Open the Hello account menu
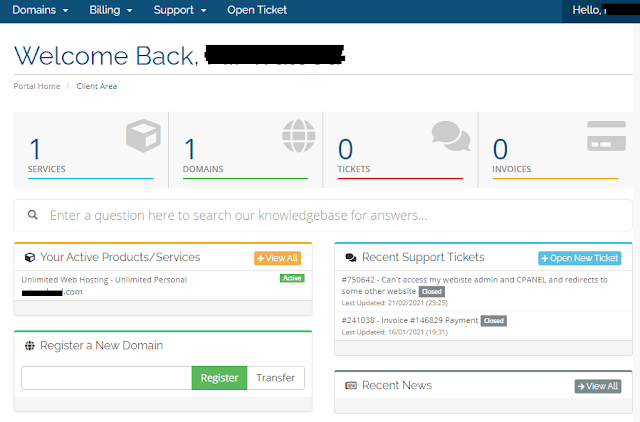The width and height of the screenshot is (640, 422). tap(600, 10)
